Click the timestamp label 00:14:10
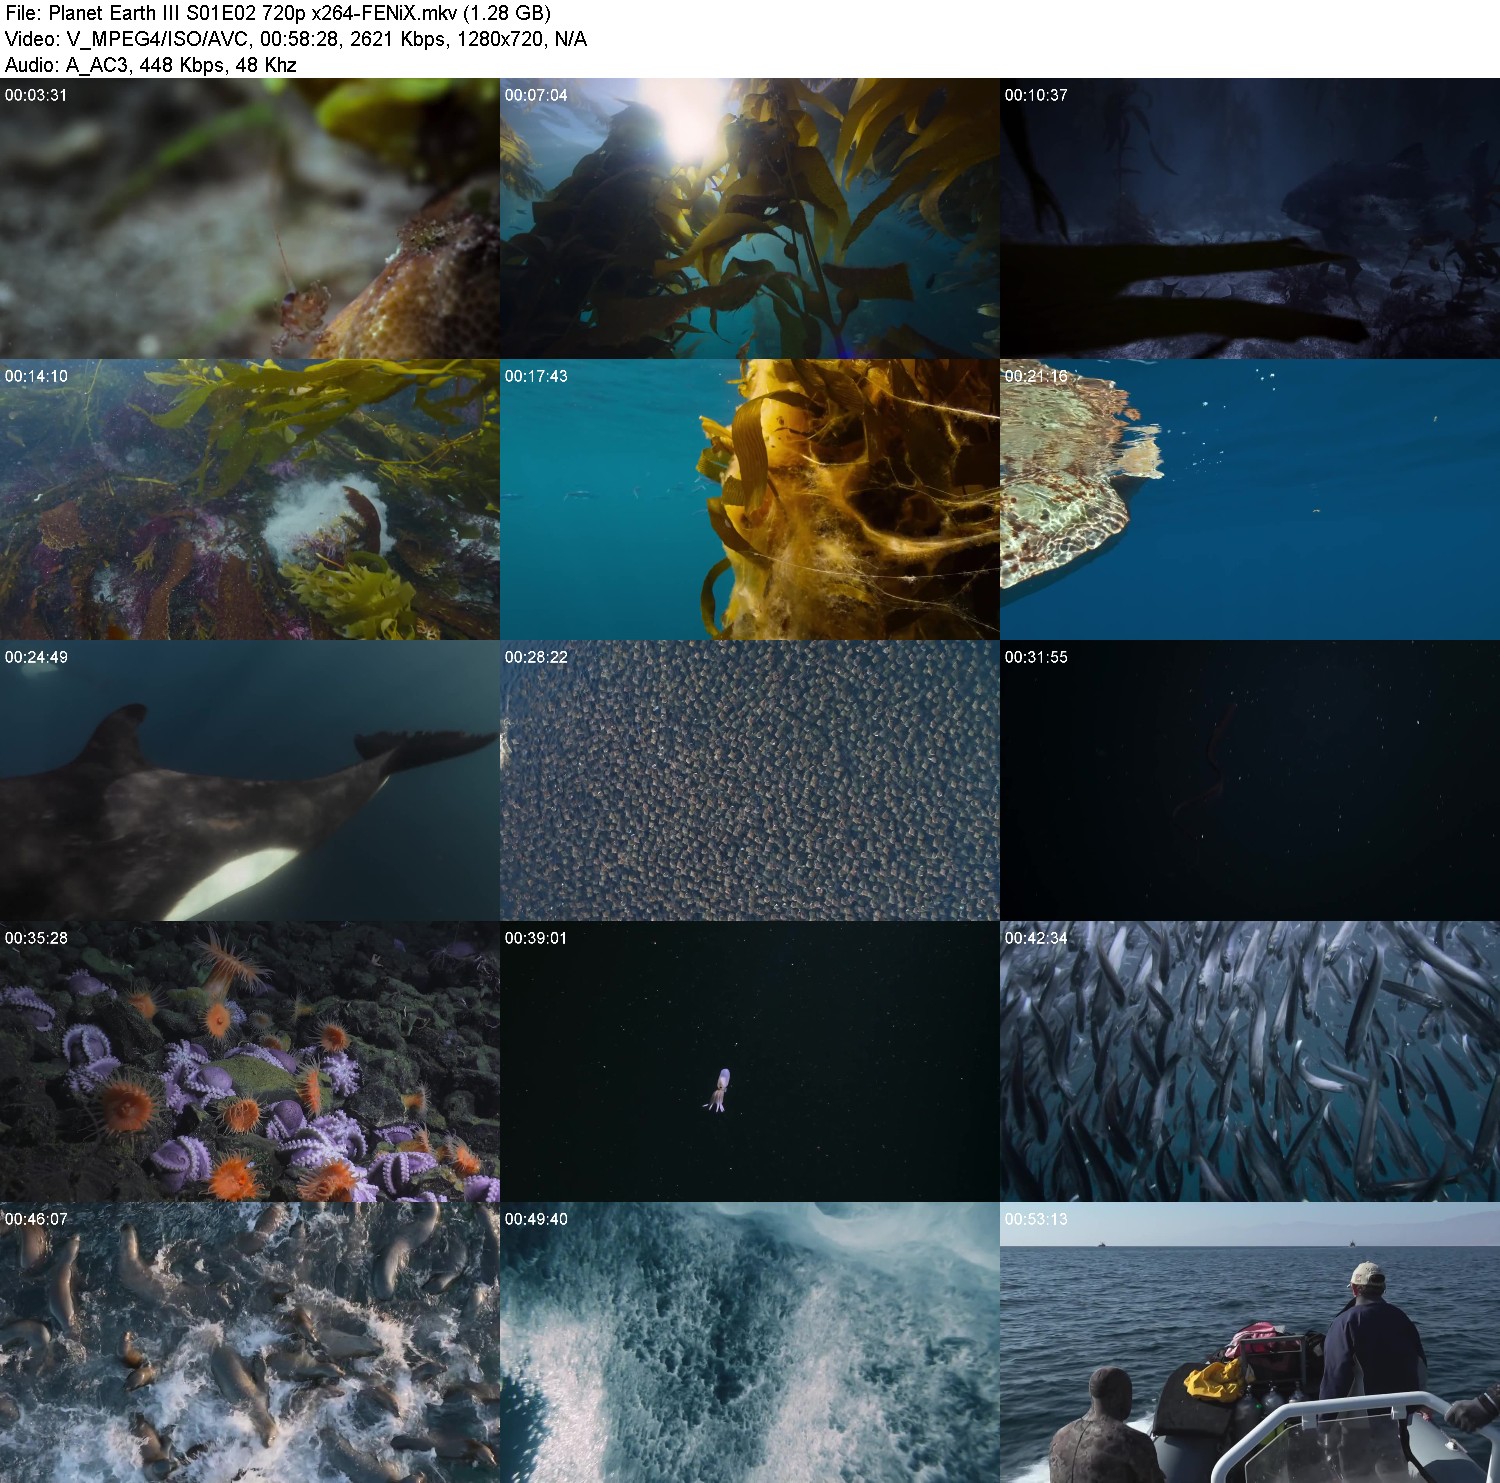 pyautogui.click(x=36, y=376)
